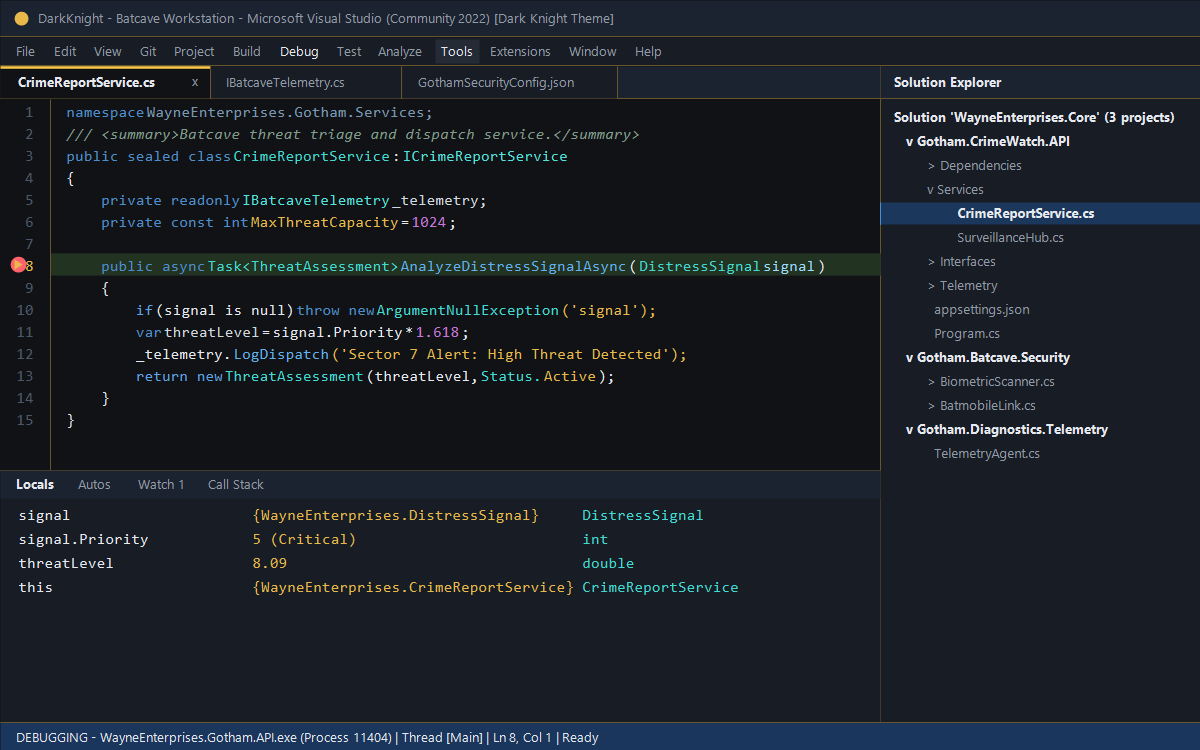Click the value '8.09' in Locals

tap(270, 563)
